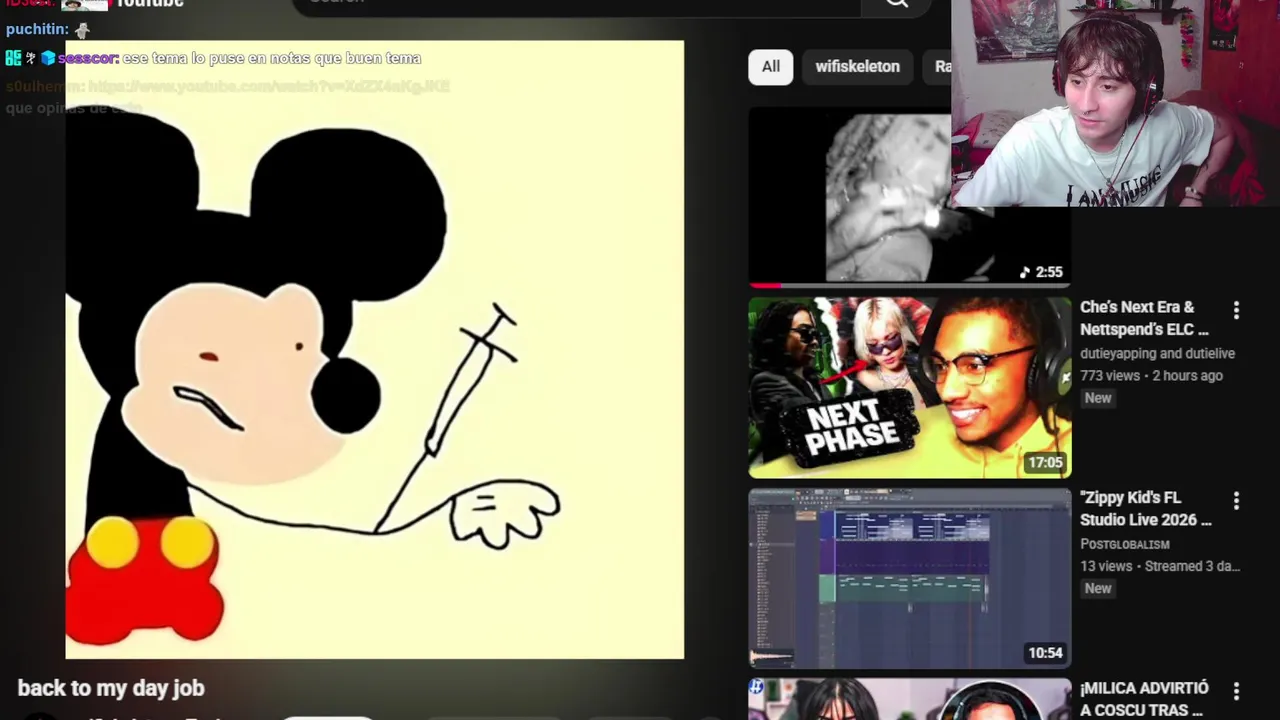Visit the POSTGLOBALISM channel
The height and width of the screenshot is (720, 1280).
1125,544
